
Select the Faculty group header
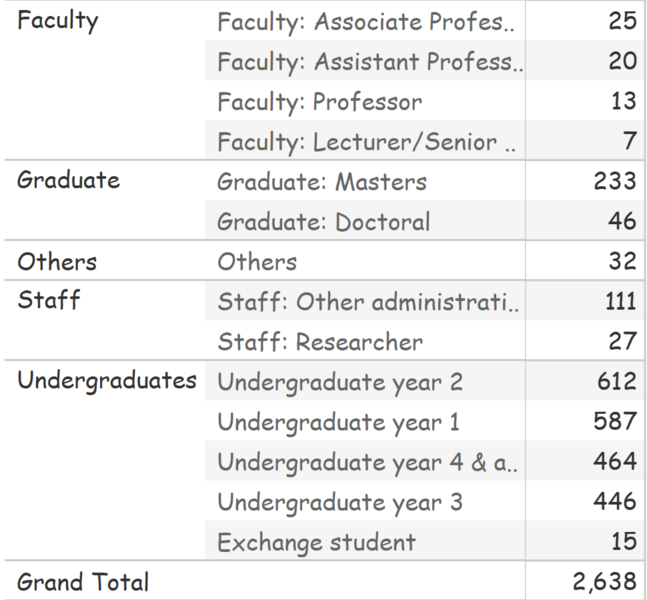(58, 21)
